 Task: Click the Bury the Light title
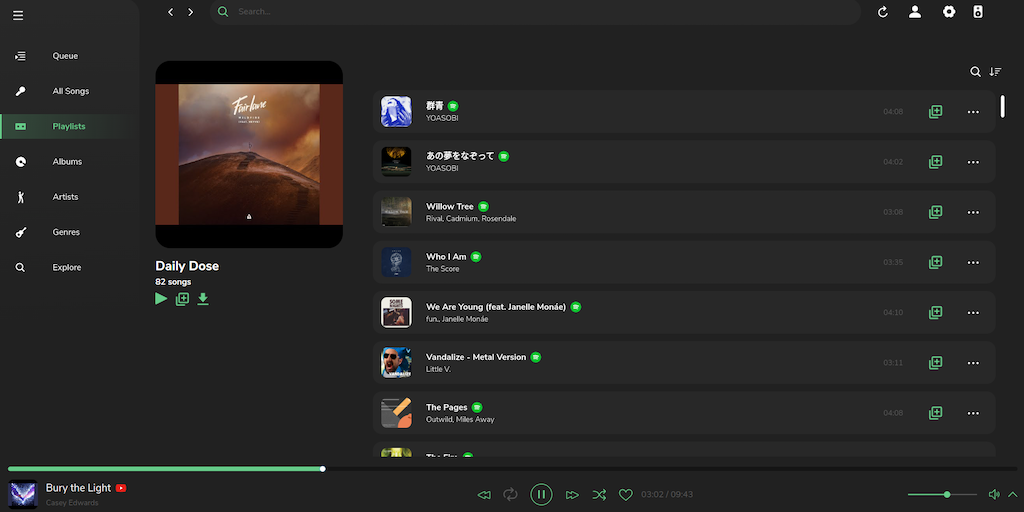pyautogui.click(x=78, y=488)
